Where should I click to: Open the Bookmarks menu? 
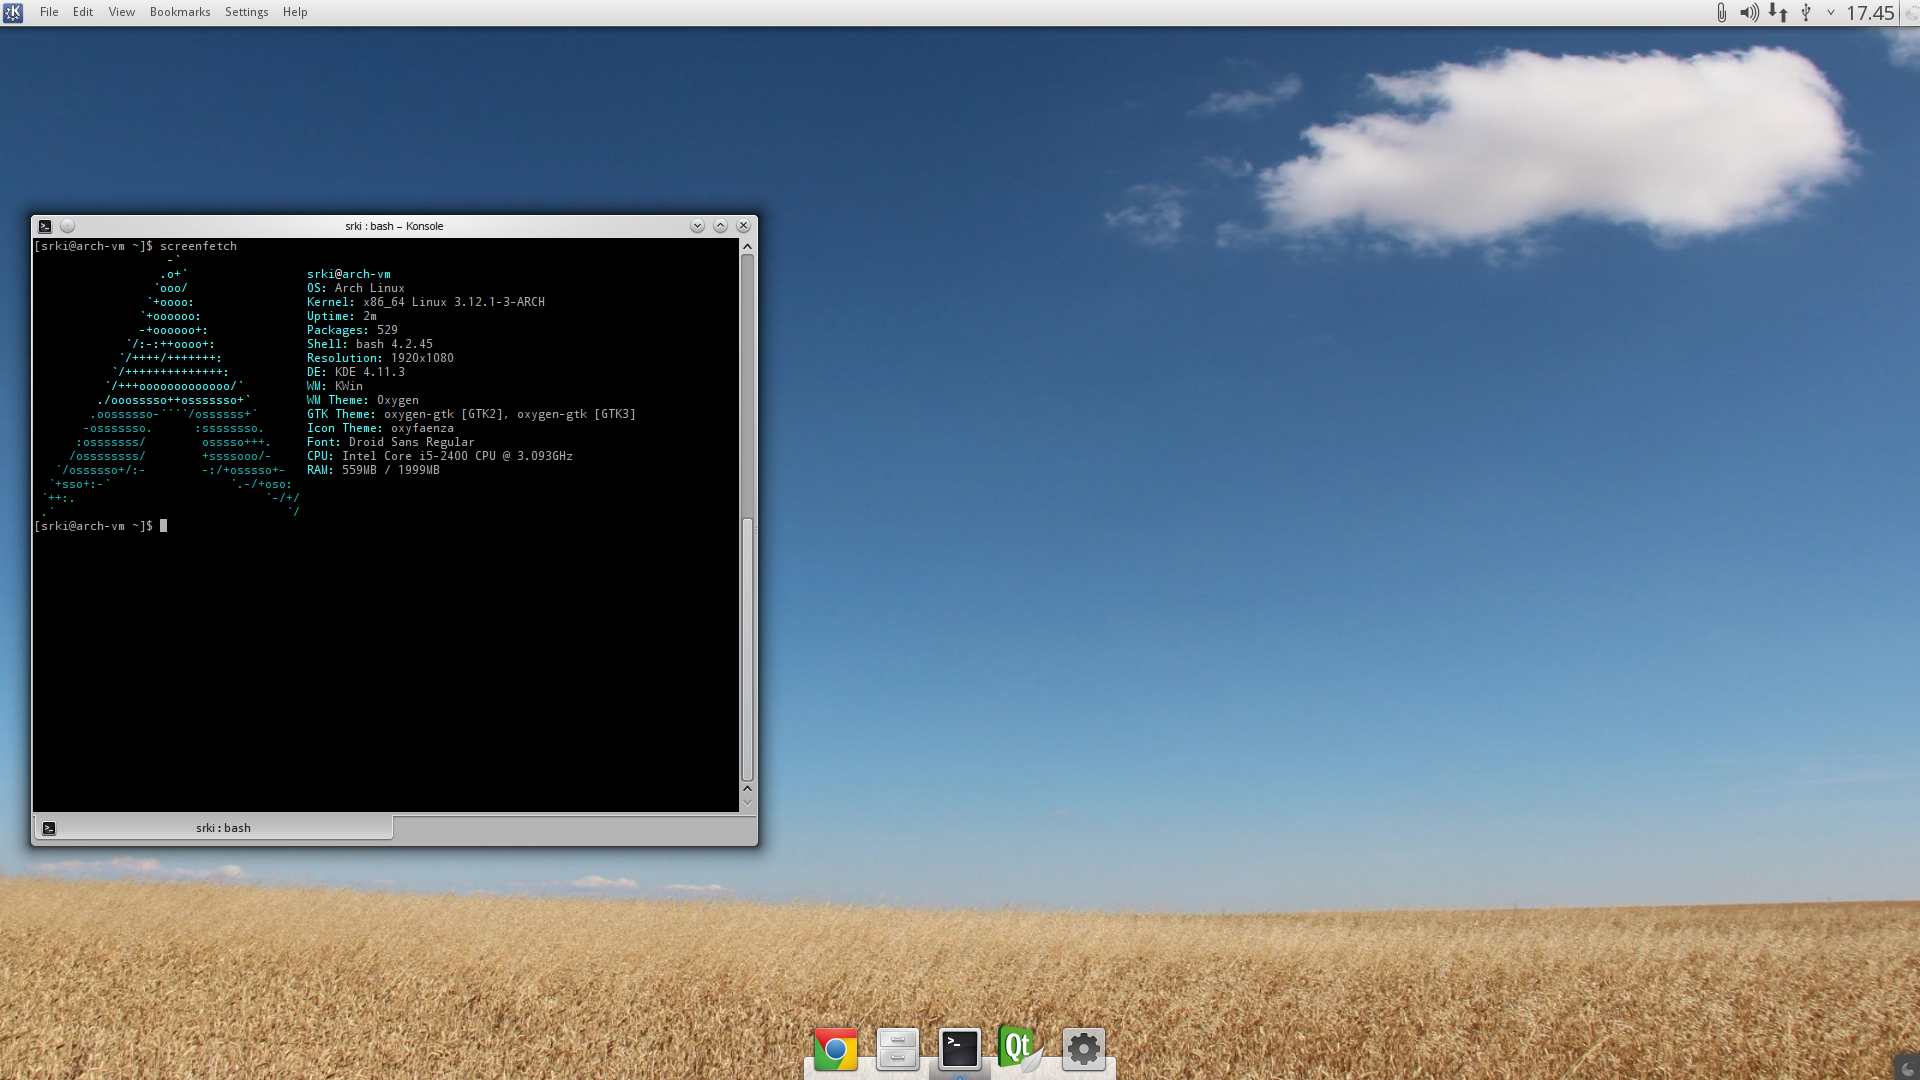[180, 12]
